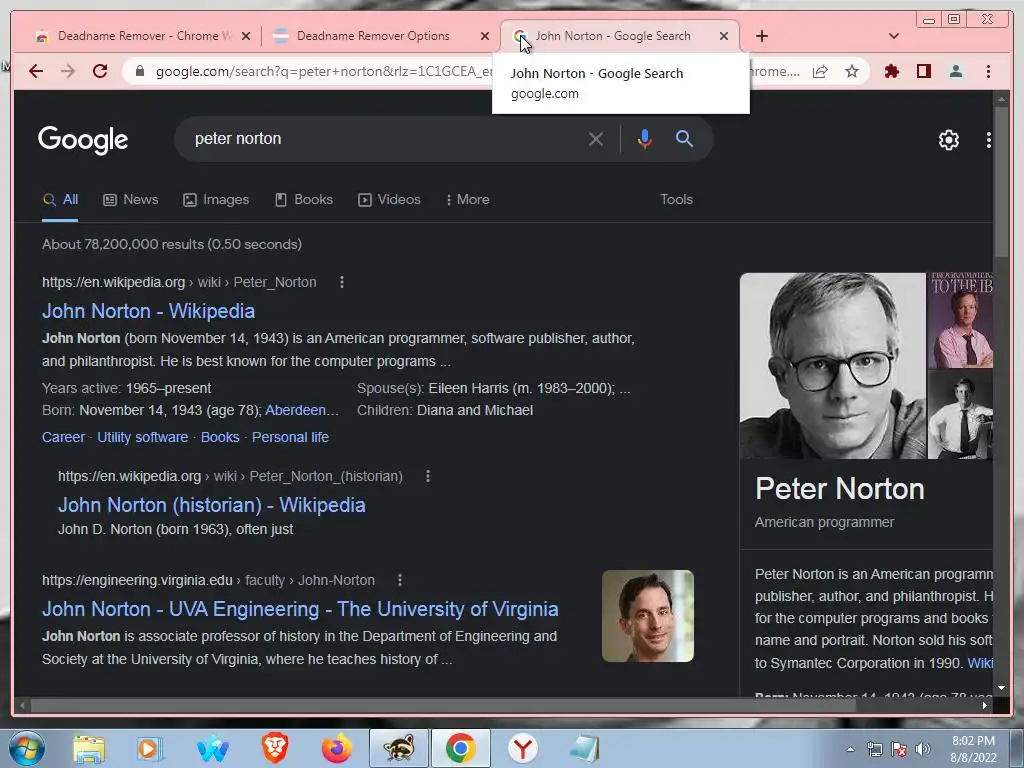Show hidden system tray icons
This screenshot has height=768, width=1024.
(850, 749)
